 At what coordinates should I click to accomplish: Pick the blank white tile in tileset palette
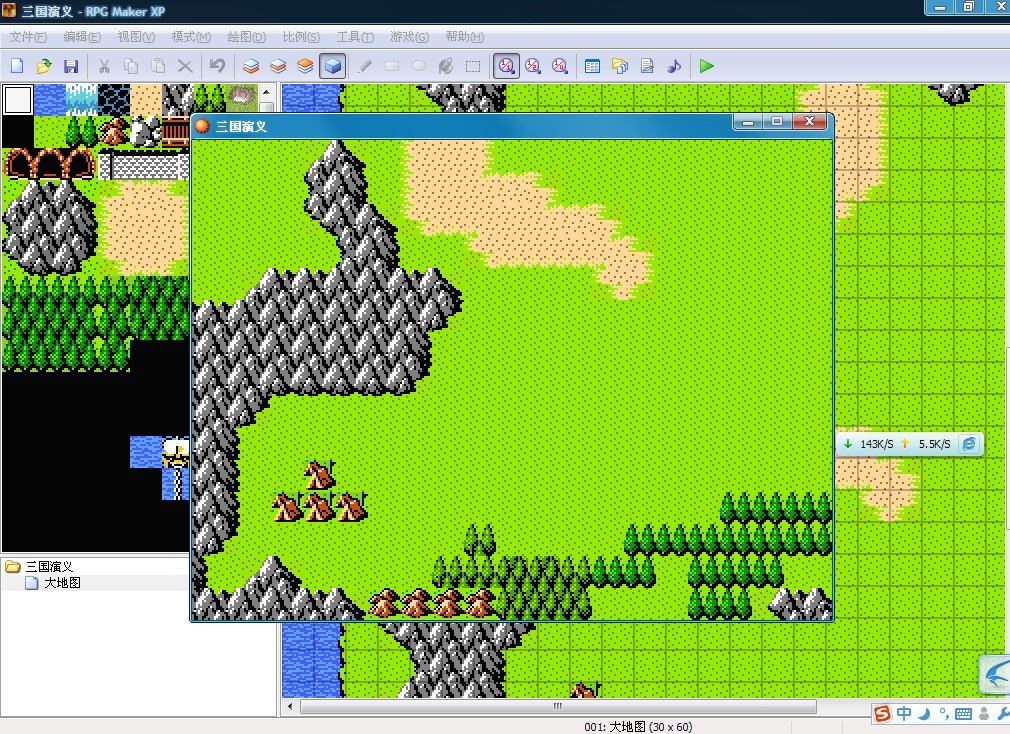pos(17,100)
